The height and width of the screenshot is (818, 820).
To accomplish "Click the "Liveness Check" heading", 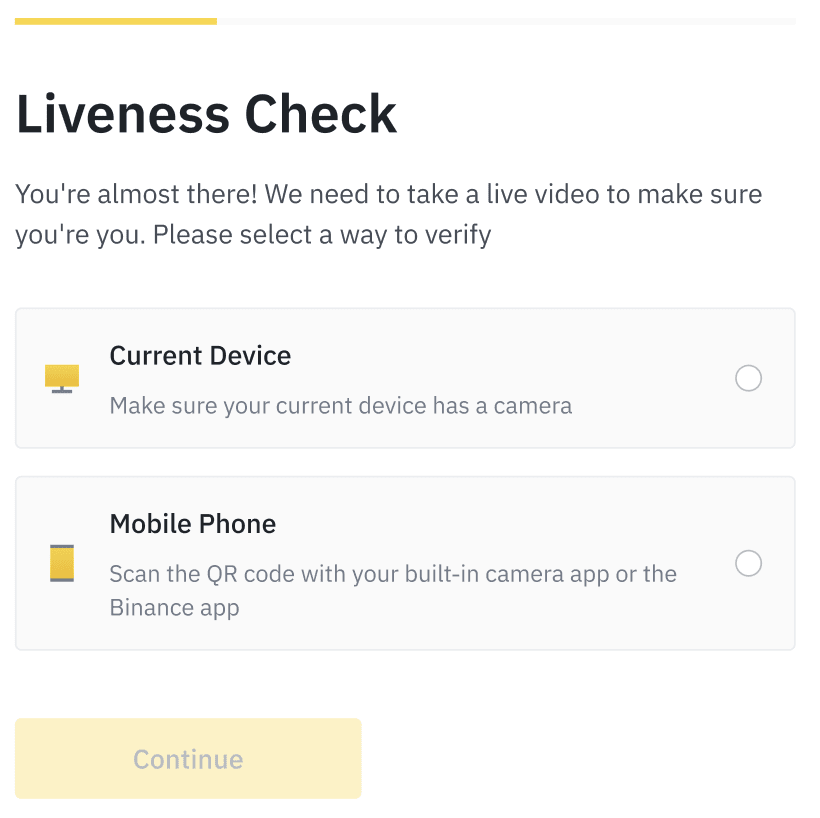I will point(206,114).
